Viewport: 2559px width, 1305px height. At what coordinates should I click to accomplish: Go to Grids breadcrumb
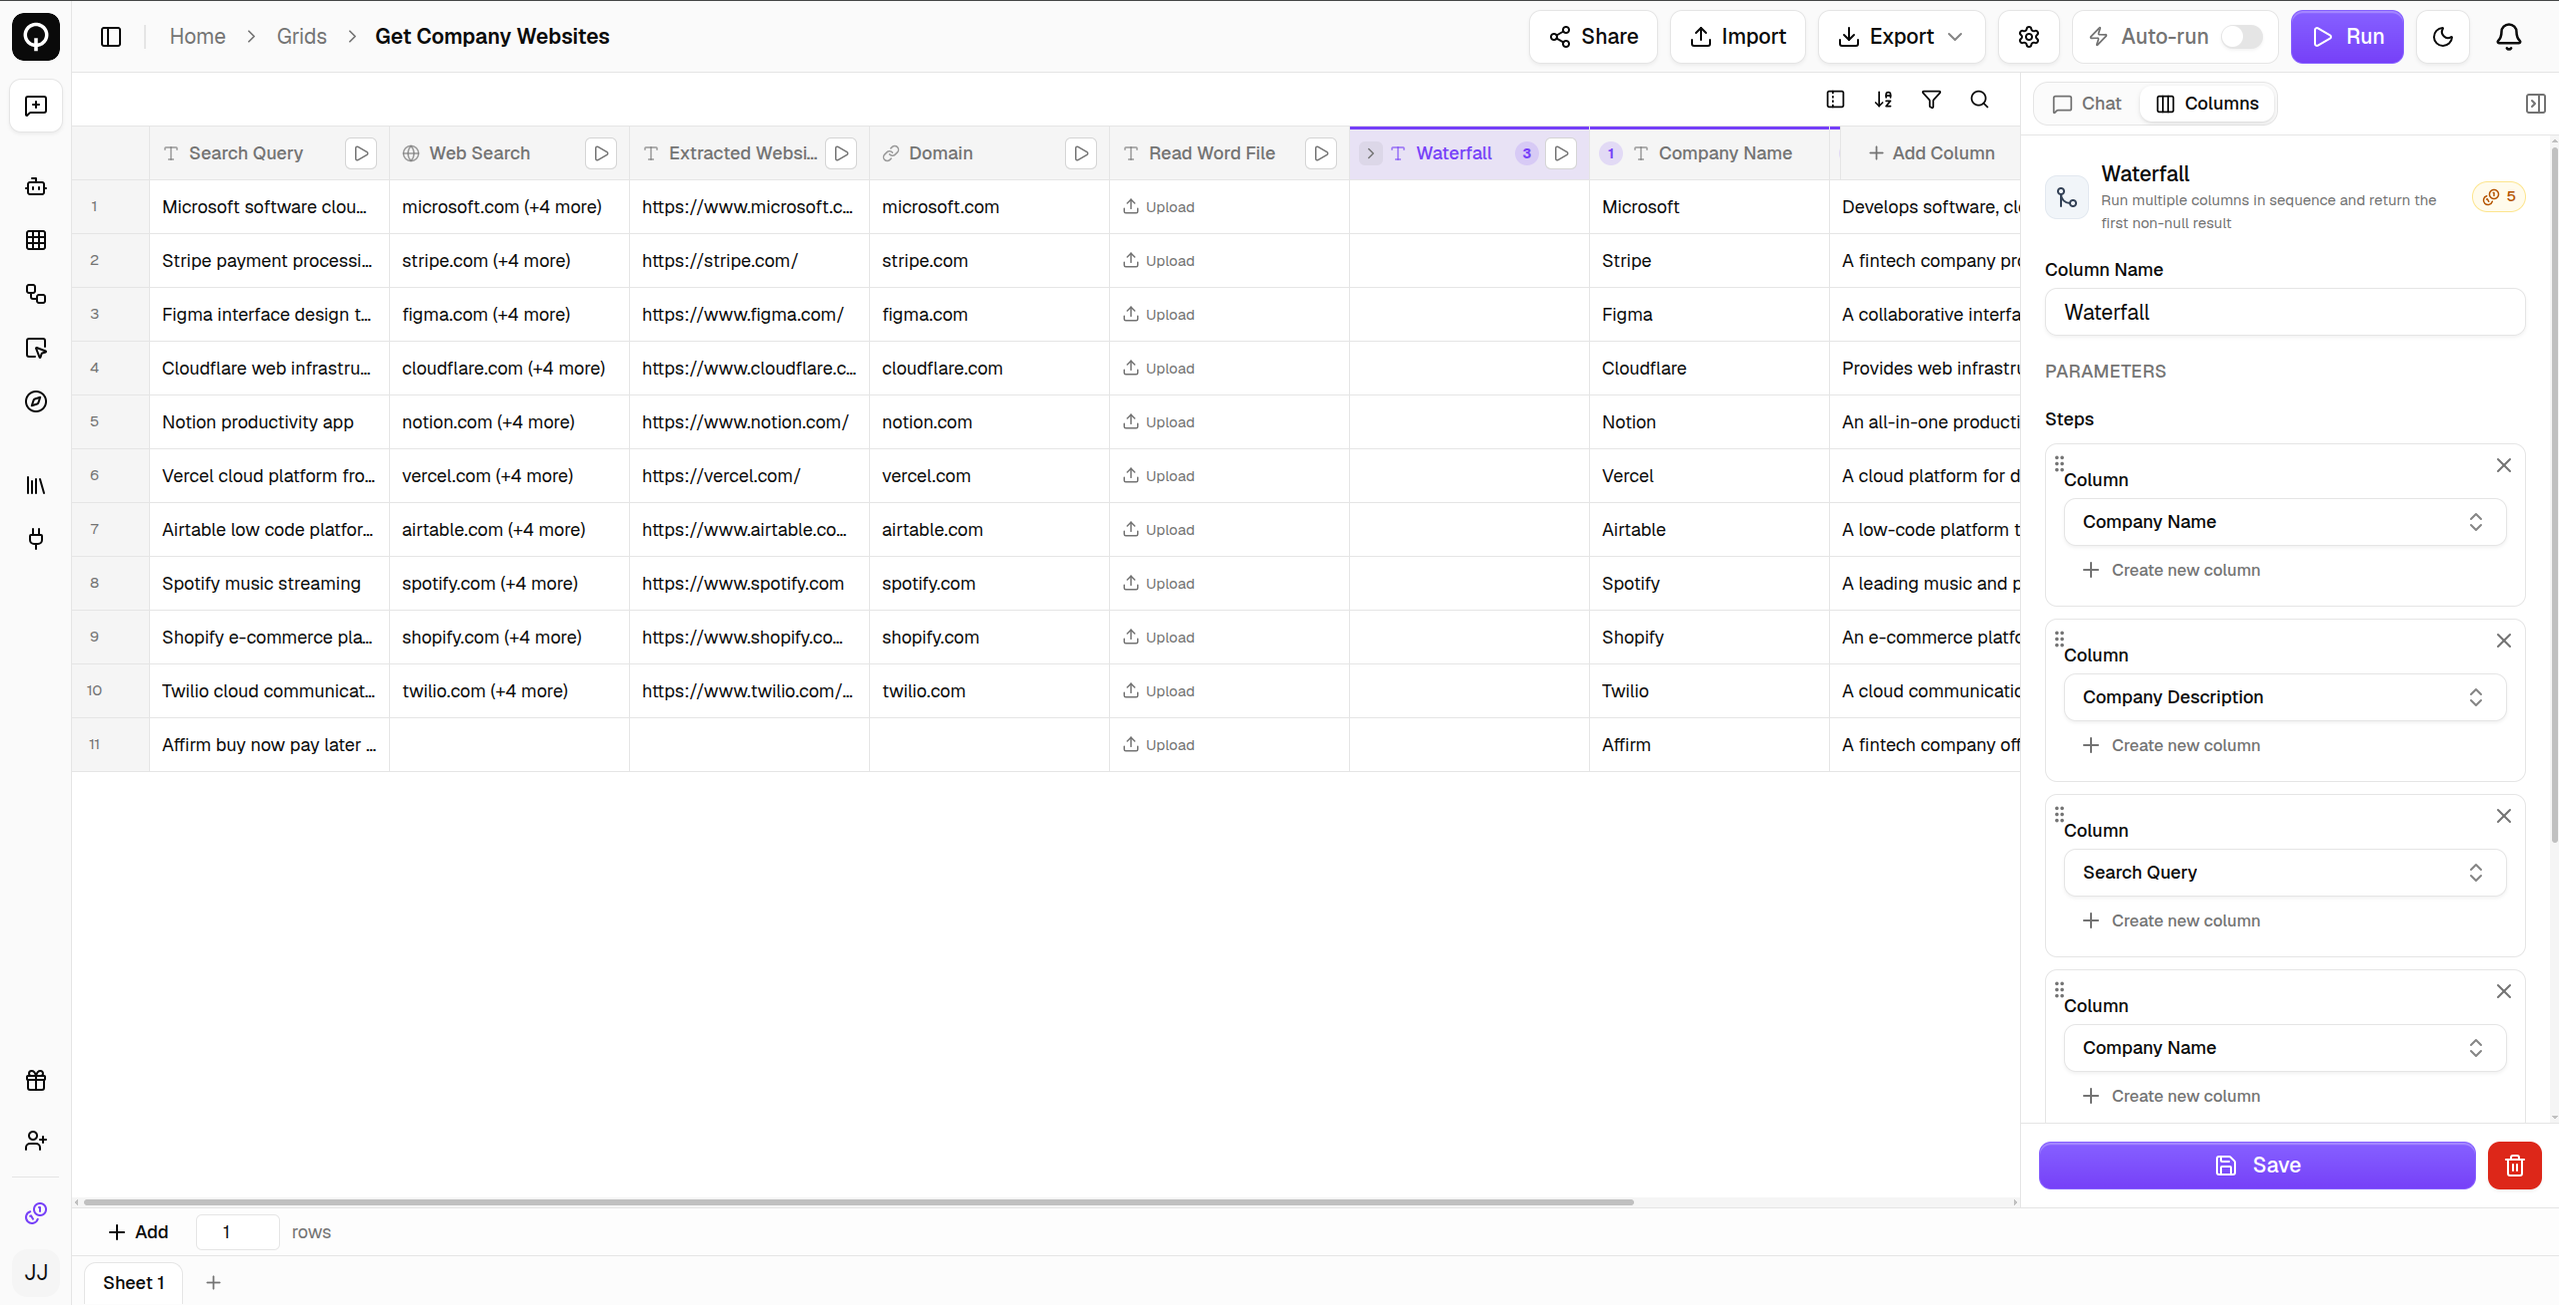[x=302, y=37]
